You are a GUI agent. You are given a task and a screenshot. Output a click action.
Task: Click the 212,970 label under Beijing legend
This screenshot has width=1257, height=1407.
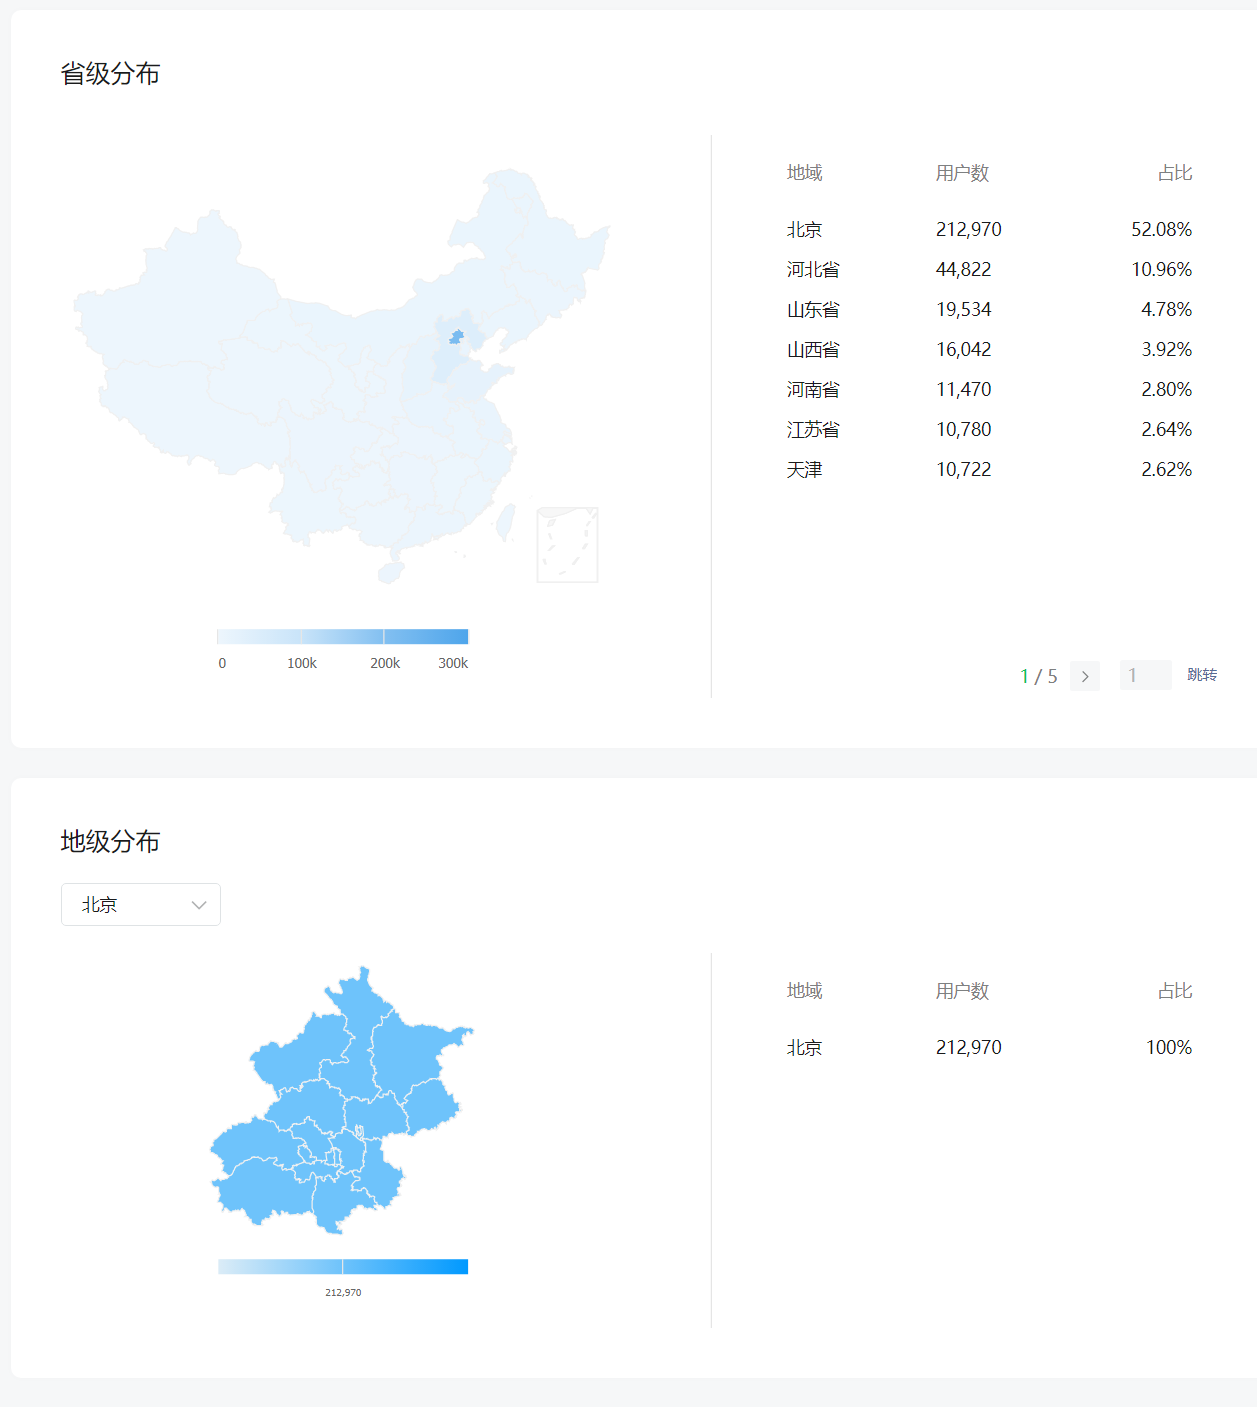click(x=343, y=1292)
